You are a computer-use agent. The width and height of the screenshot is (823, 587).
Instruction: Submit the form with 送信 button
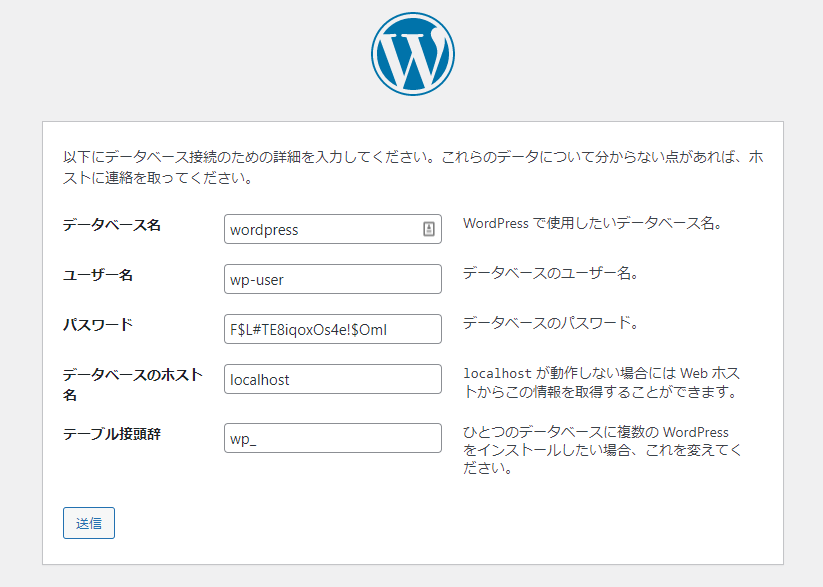click(x=89, y=523)
